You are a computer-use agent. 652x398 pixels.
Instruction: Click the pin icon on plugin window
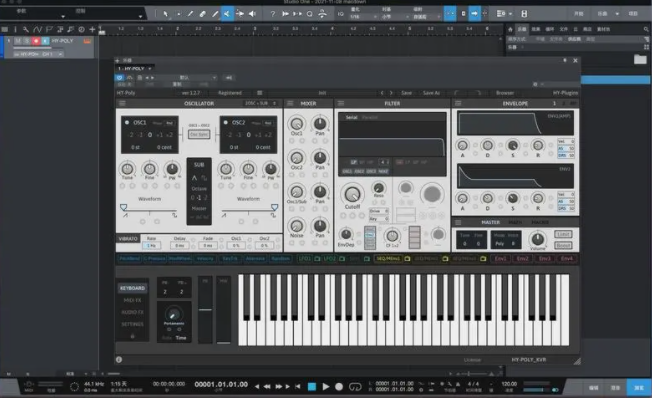(565, 60)
